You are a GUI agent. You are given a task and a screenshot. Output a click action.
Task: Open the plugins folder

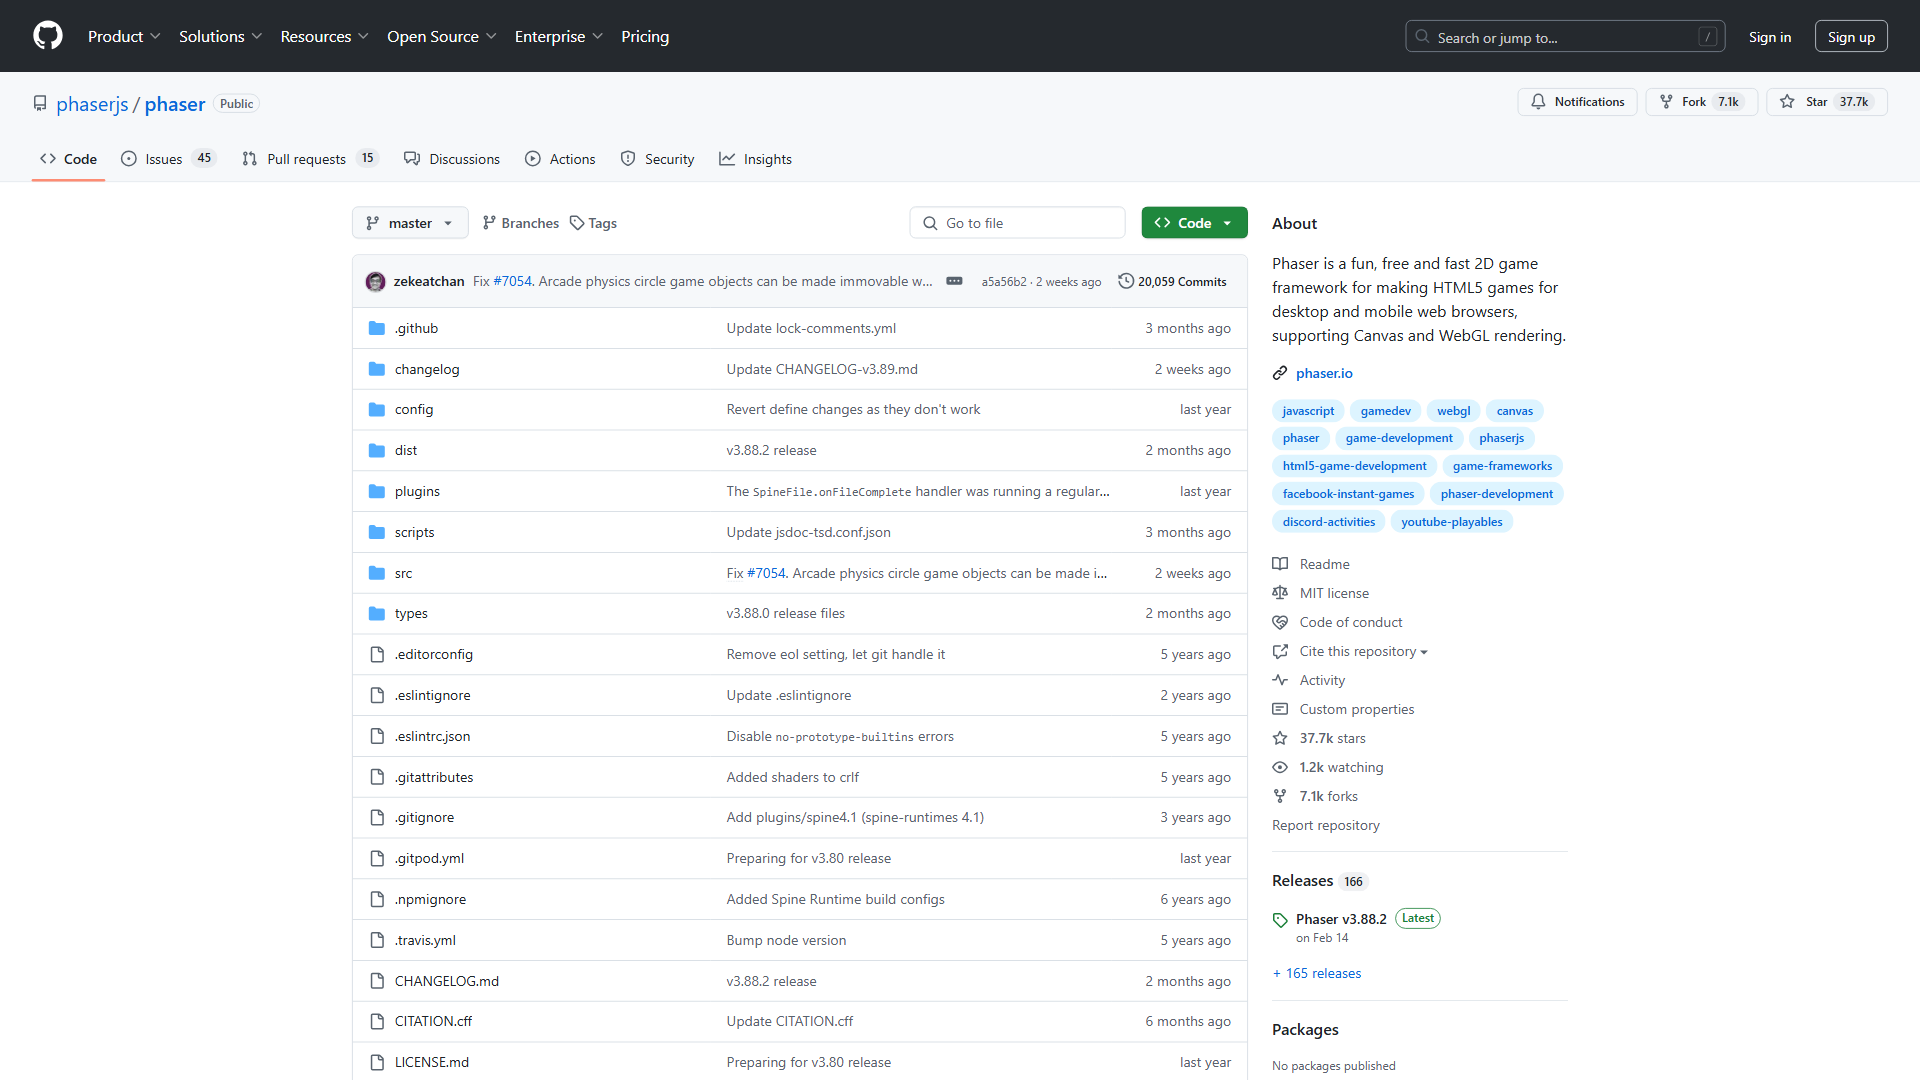[x=417, y=492]
